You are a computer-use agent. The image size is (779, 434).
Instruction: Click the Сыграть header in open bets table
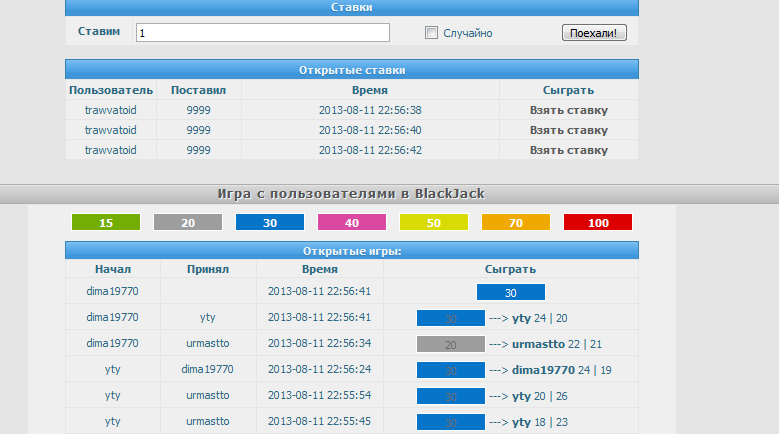coord(568,90)
